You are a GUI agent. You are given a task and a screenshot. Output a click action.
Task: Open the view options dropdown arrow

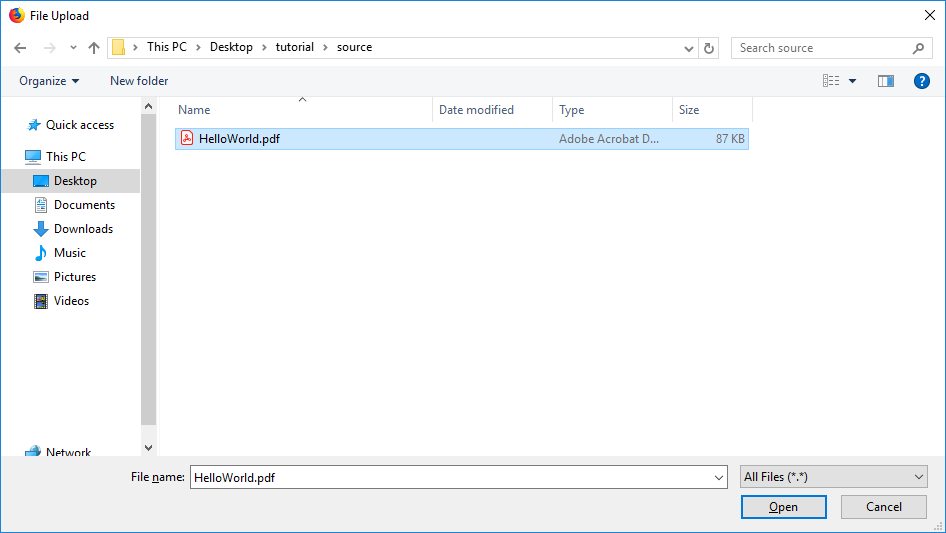[853, 81]
